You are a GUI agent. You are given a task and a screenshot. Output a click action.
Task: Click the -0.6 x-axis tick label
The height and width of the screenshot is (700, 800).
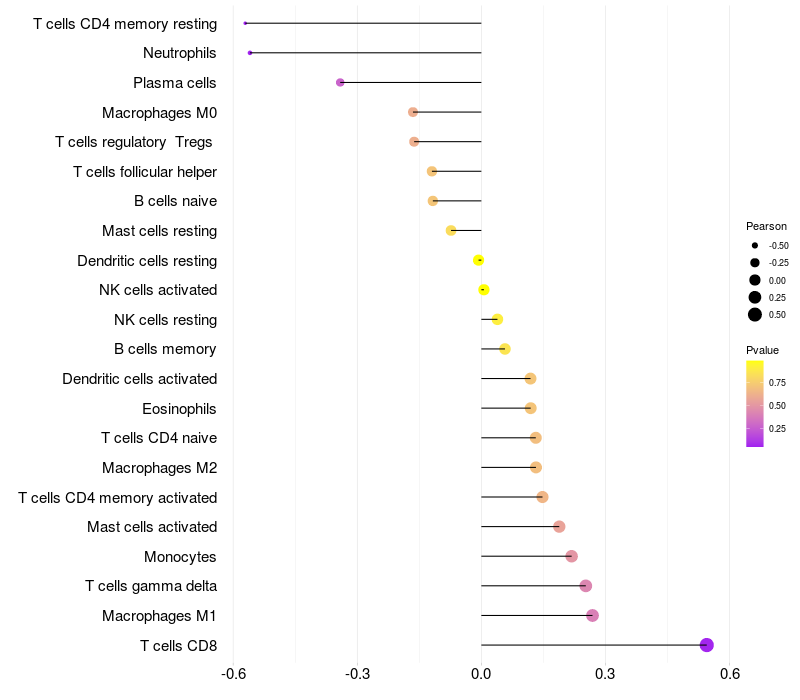[x=234, y=674]
